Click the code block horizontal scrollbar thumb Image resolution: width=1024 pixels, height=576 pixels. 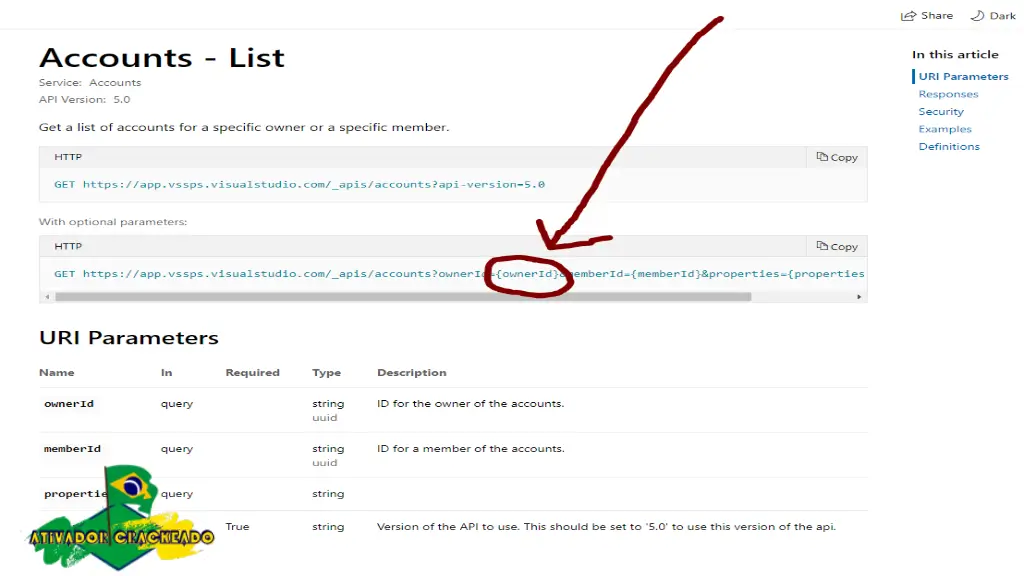tap(403, 297)
